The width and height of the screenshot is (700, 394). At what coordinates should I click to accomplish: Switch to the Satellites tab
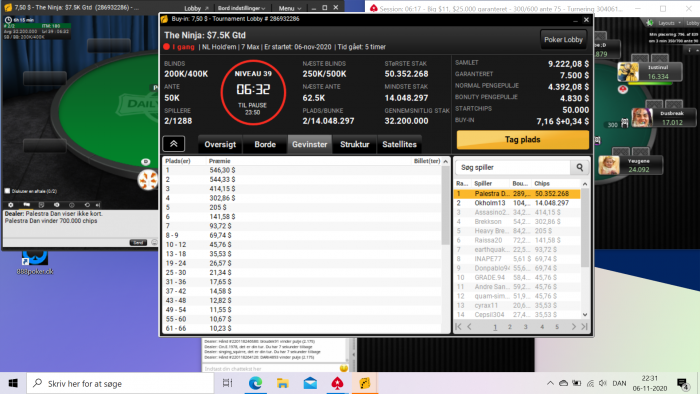pyautogui.click(x=399, y=144)
